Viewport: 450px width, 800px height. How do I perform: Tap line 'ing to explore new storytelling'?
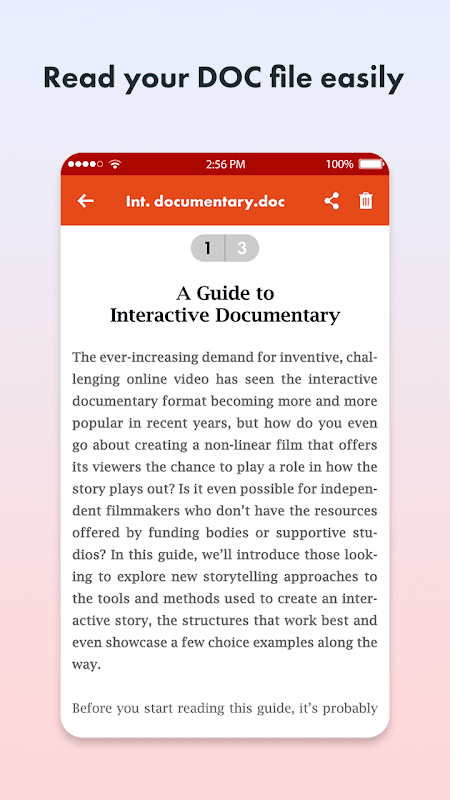224,577
